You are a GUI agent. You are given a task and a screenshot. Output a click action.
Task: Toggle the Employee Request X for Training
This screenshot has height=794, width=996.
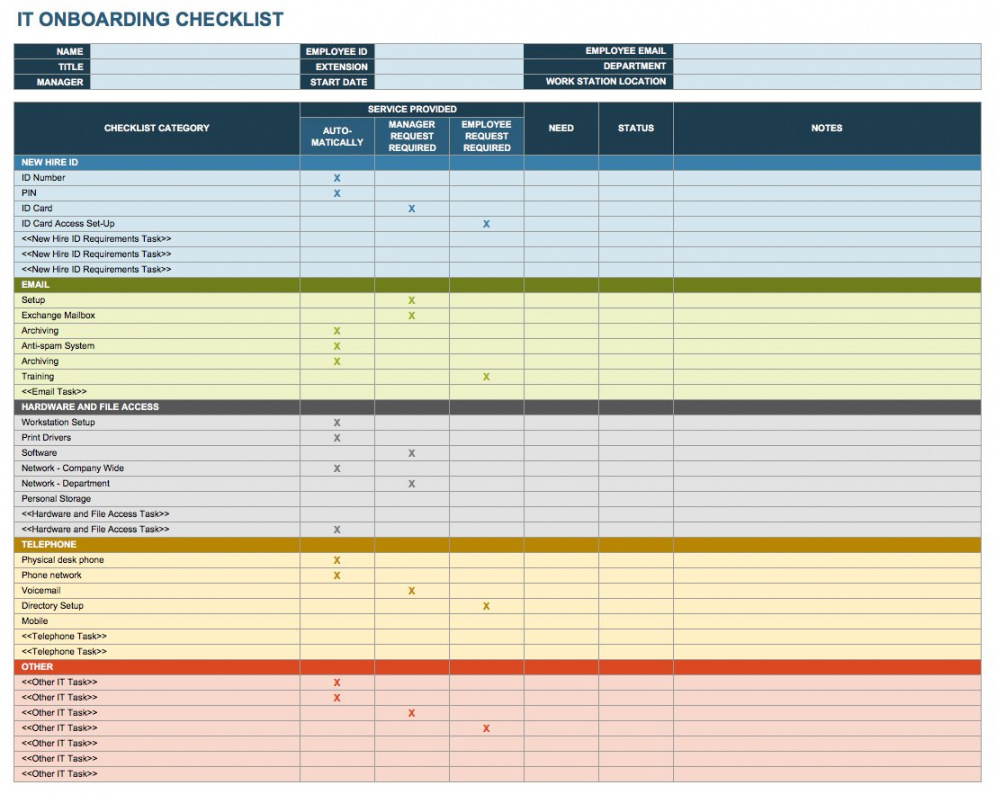click(x=486, y=377)
